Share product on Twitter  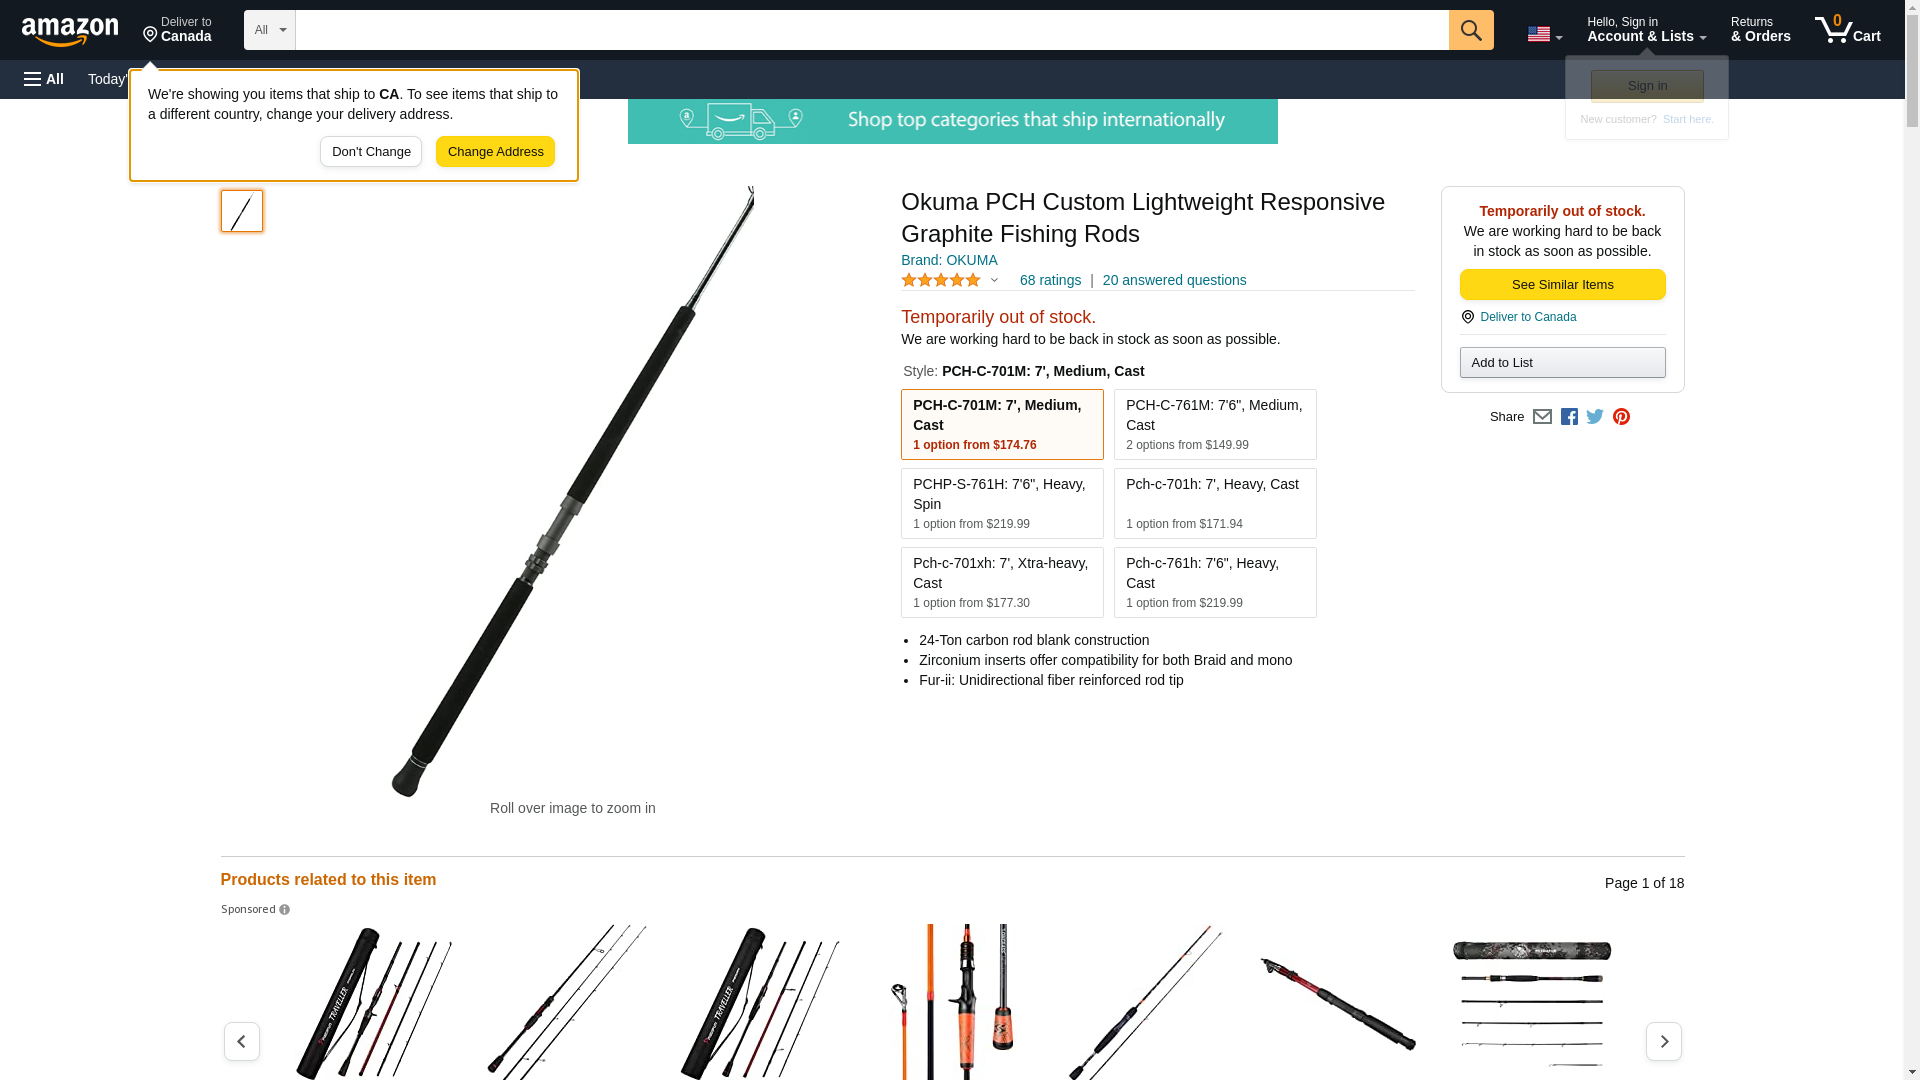[x=1595, y=417]
